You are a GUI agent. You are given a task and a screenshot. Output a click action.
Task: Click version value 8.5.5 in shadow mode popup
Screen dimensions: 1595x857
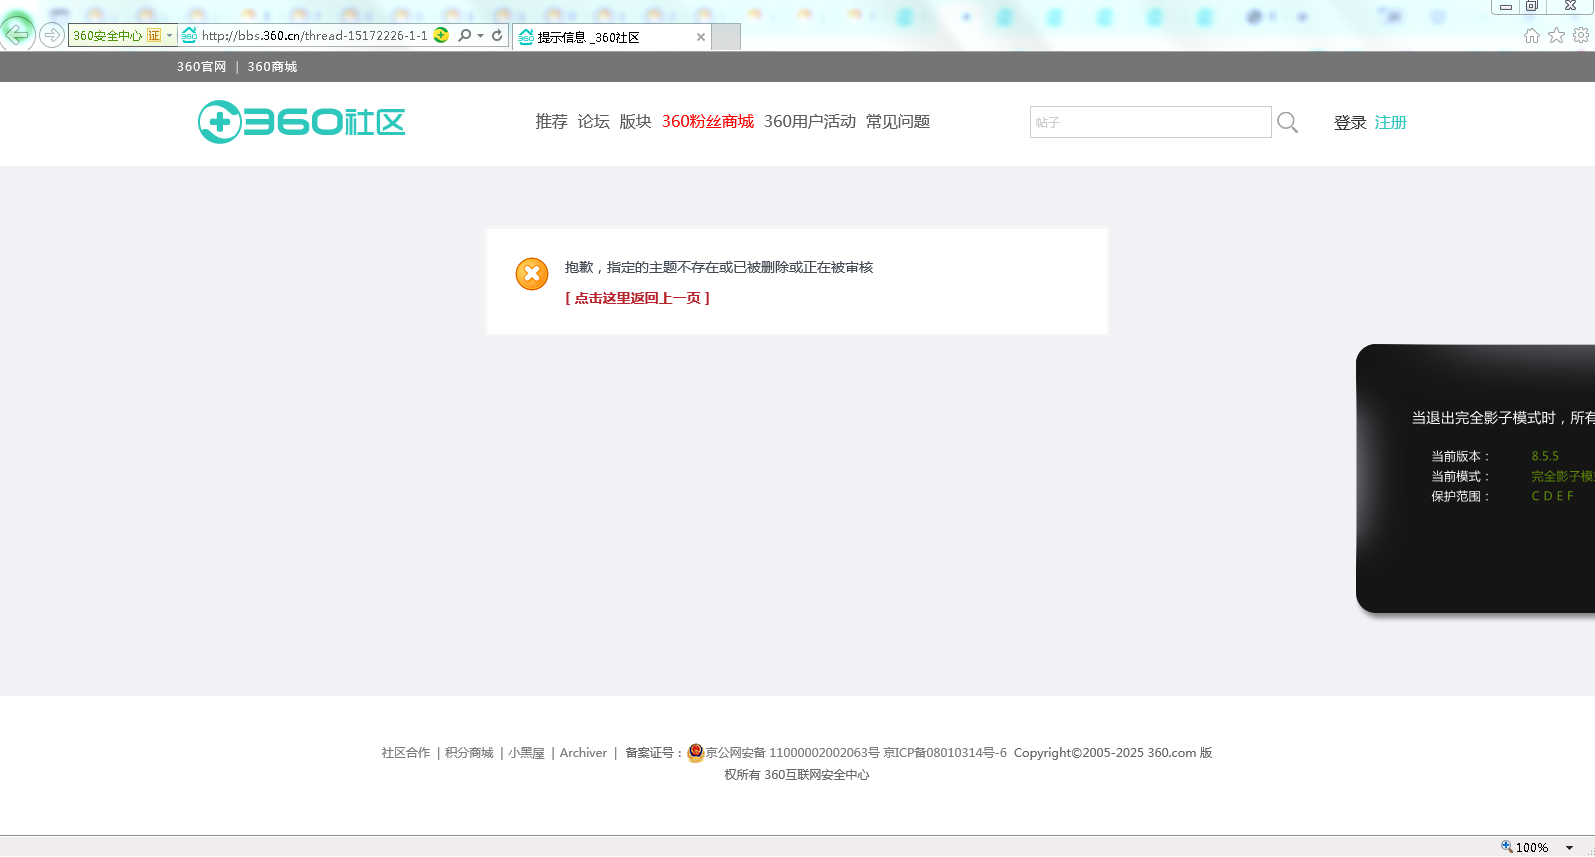coord(1545,456)
